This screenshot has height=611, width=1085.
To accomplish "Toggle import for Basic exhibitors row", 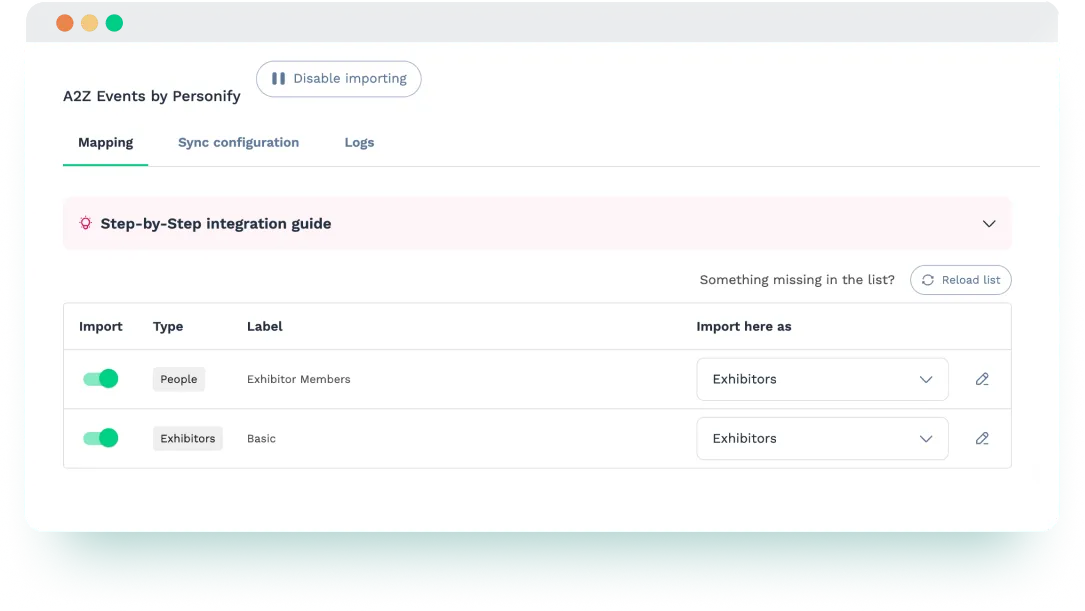I will pos(100,438).
